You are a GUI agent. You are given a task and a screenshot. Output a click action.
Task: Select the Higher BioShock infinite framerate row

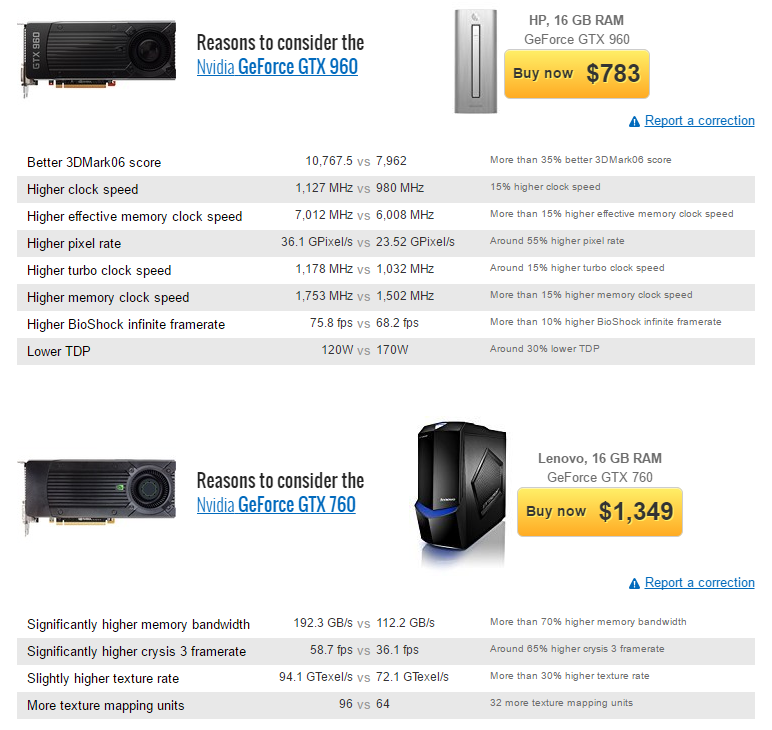(x=385, y=324)
